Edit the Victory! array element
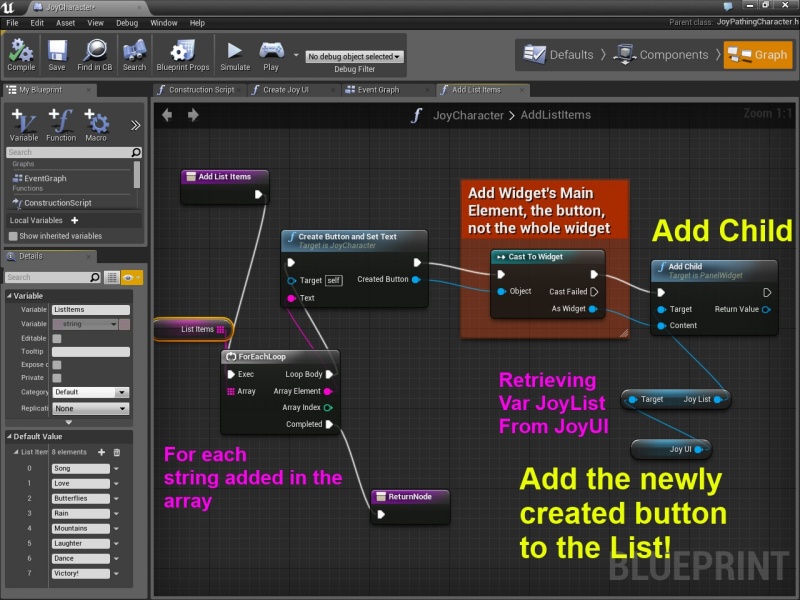 pos(81,573)
